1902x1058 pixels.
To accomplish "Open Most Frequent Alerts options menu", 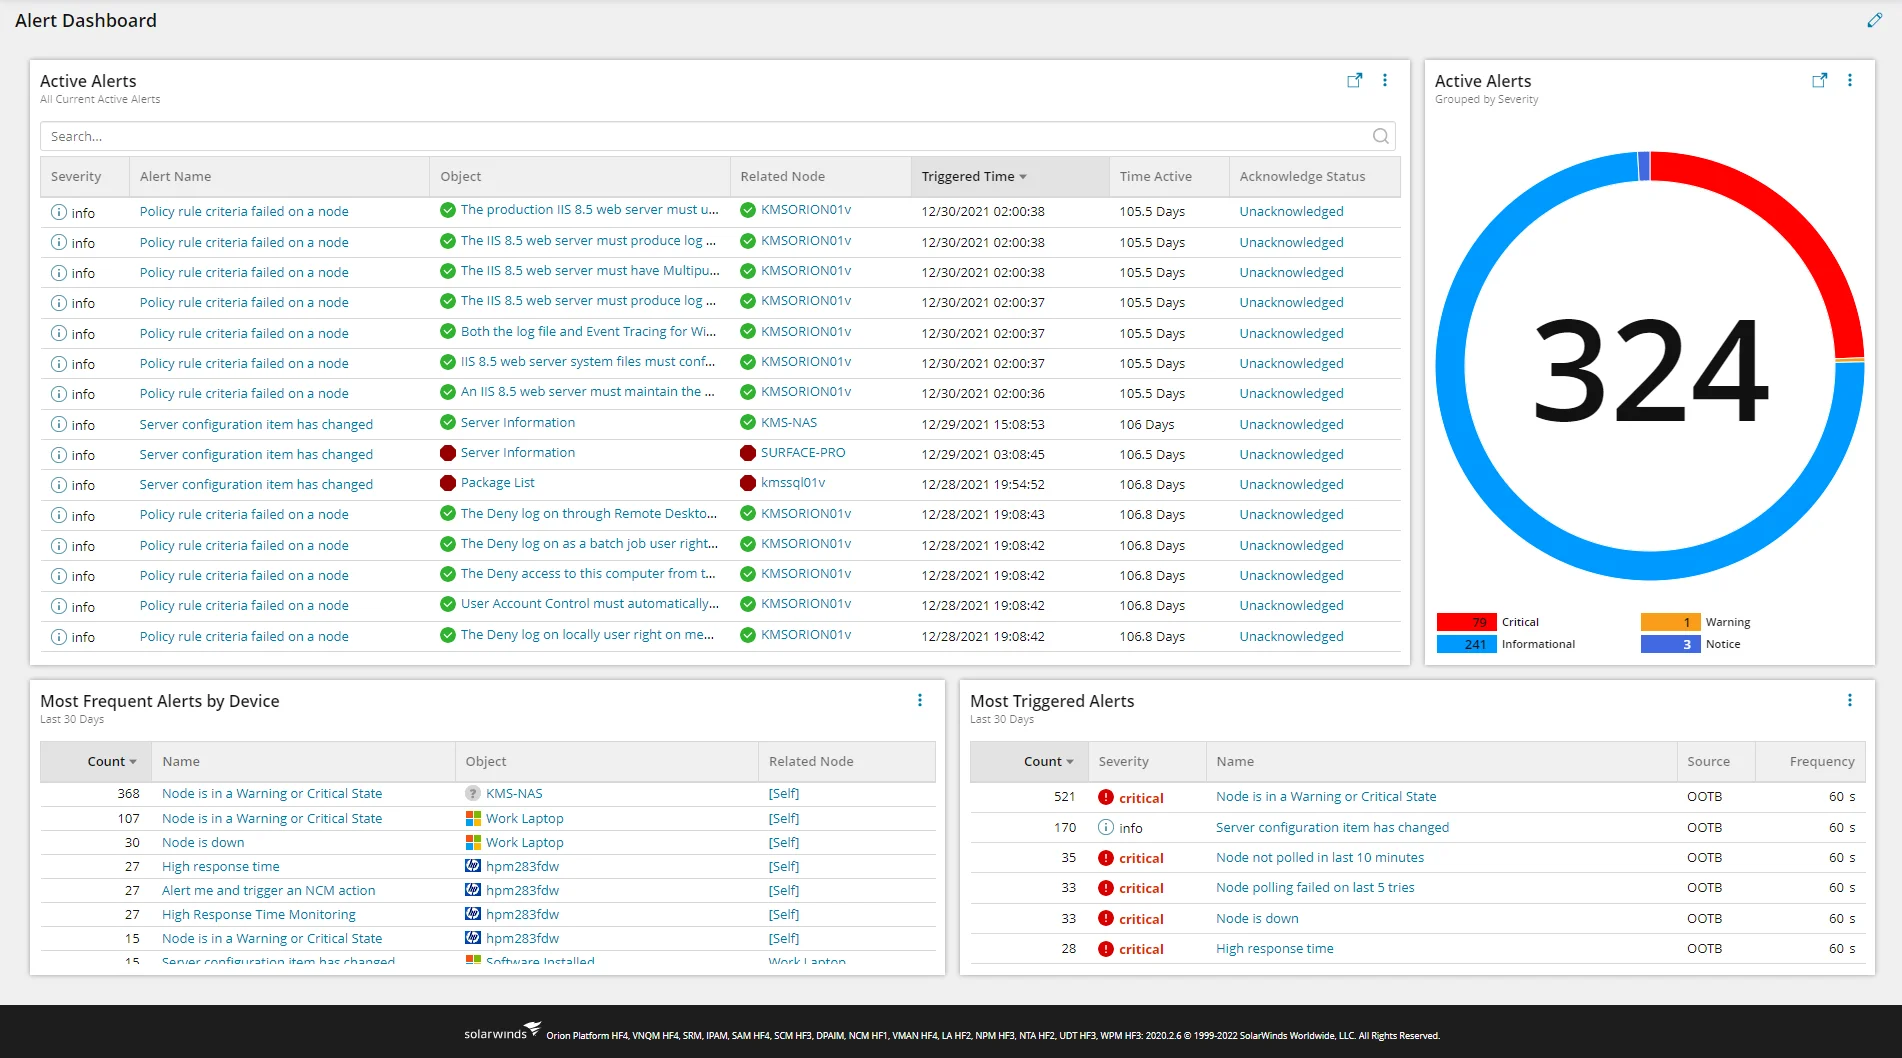I will pyautogui.click(x=920, y=701).
